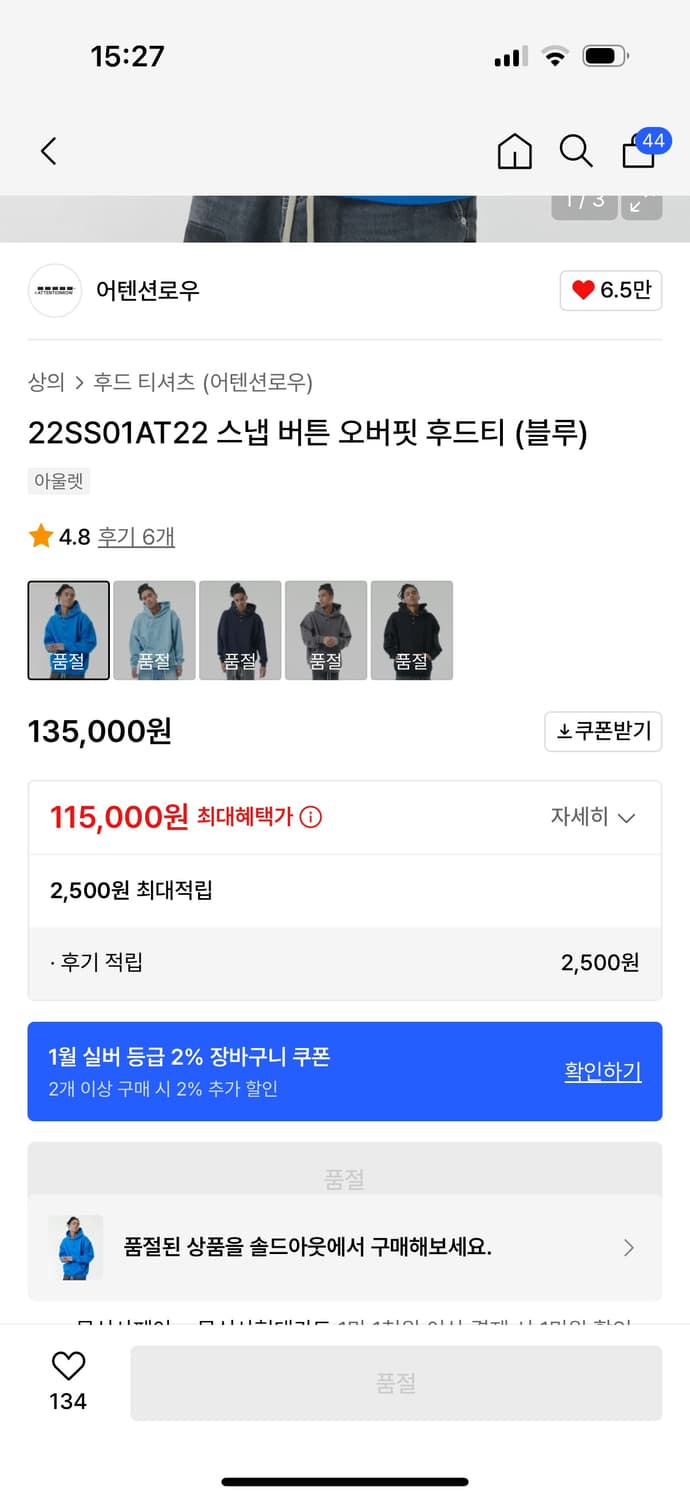Tap the 어텐션로우 brand logo
Image resolution: width=690 pixels, height=1500 pixels.
coord(55,291)
